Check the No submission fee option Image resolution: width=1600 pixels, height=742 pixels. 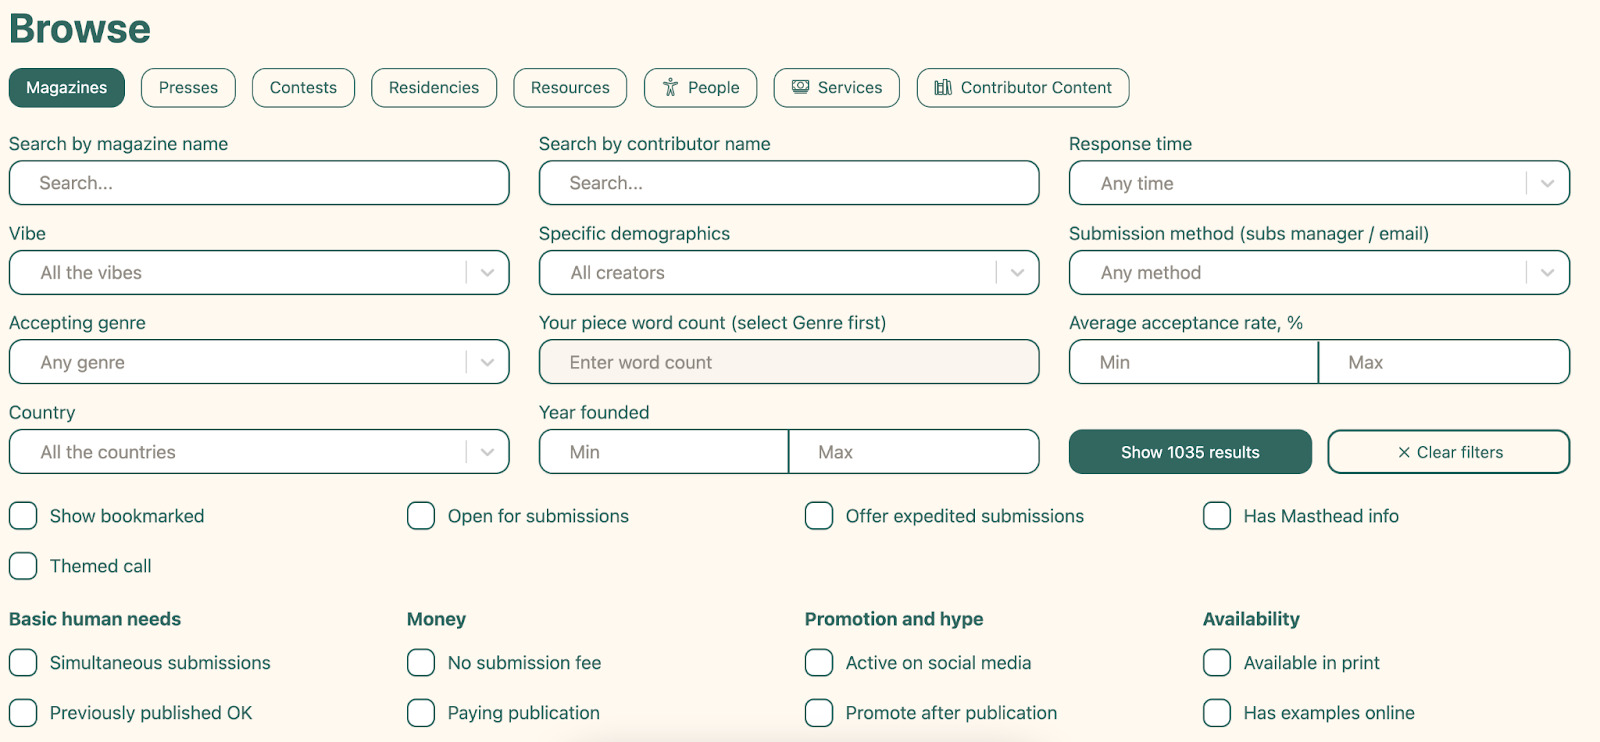click(421, 663)
